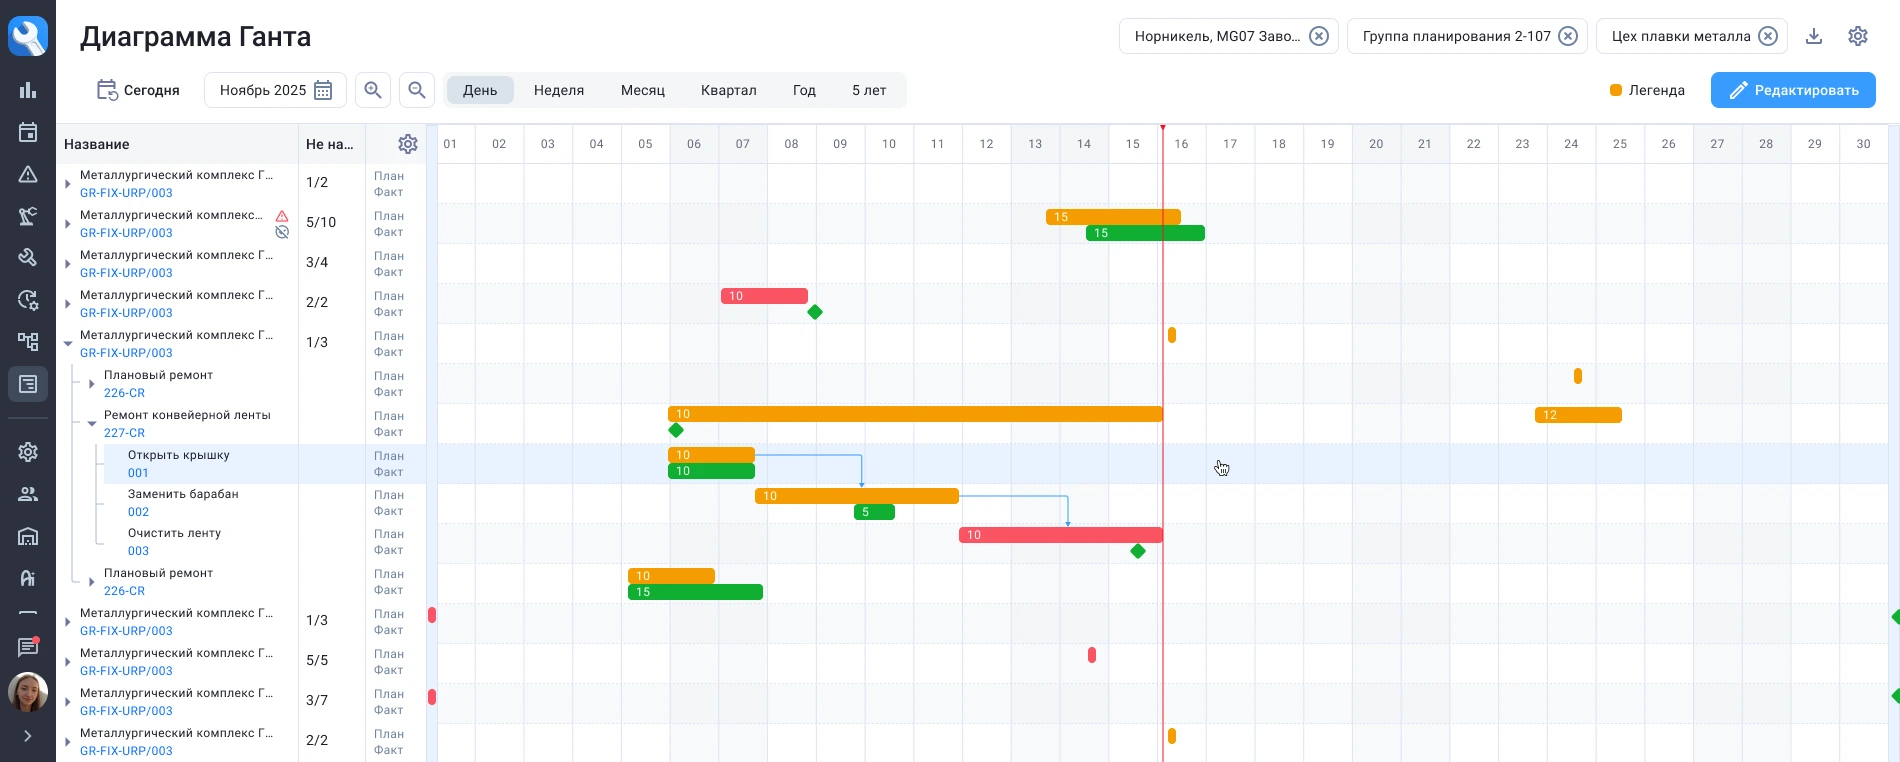The image size is (1900, 762).
Task: Expand the row showing 5/10 count
Action: tap(68, 223)
